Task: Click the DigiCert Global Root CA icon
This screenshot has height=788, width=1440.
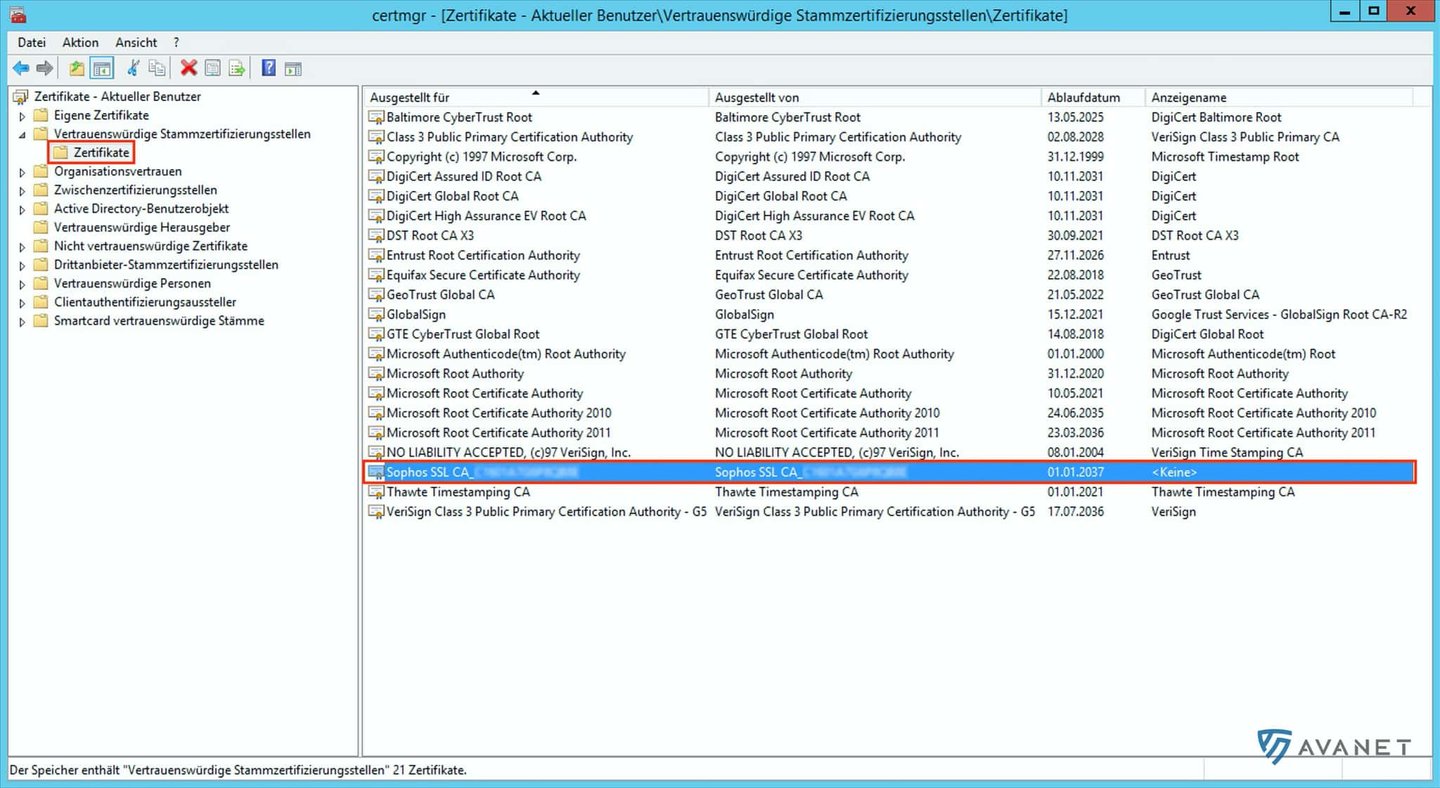Action: point(376,196)
